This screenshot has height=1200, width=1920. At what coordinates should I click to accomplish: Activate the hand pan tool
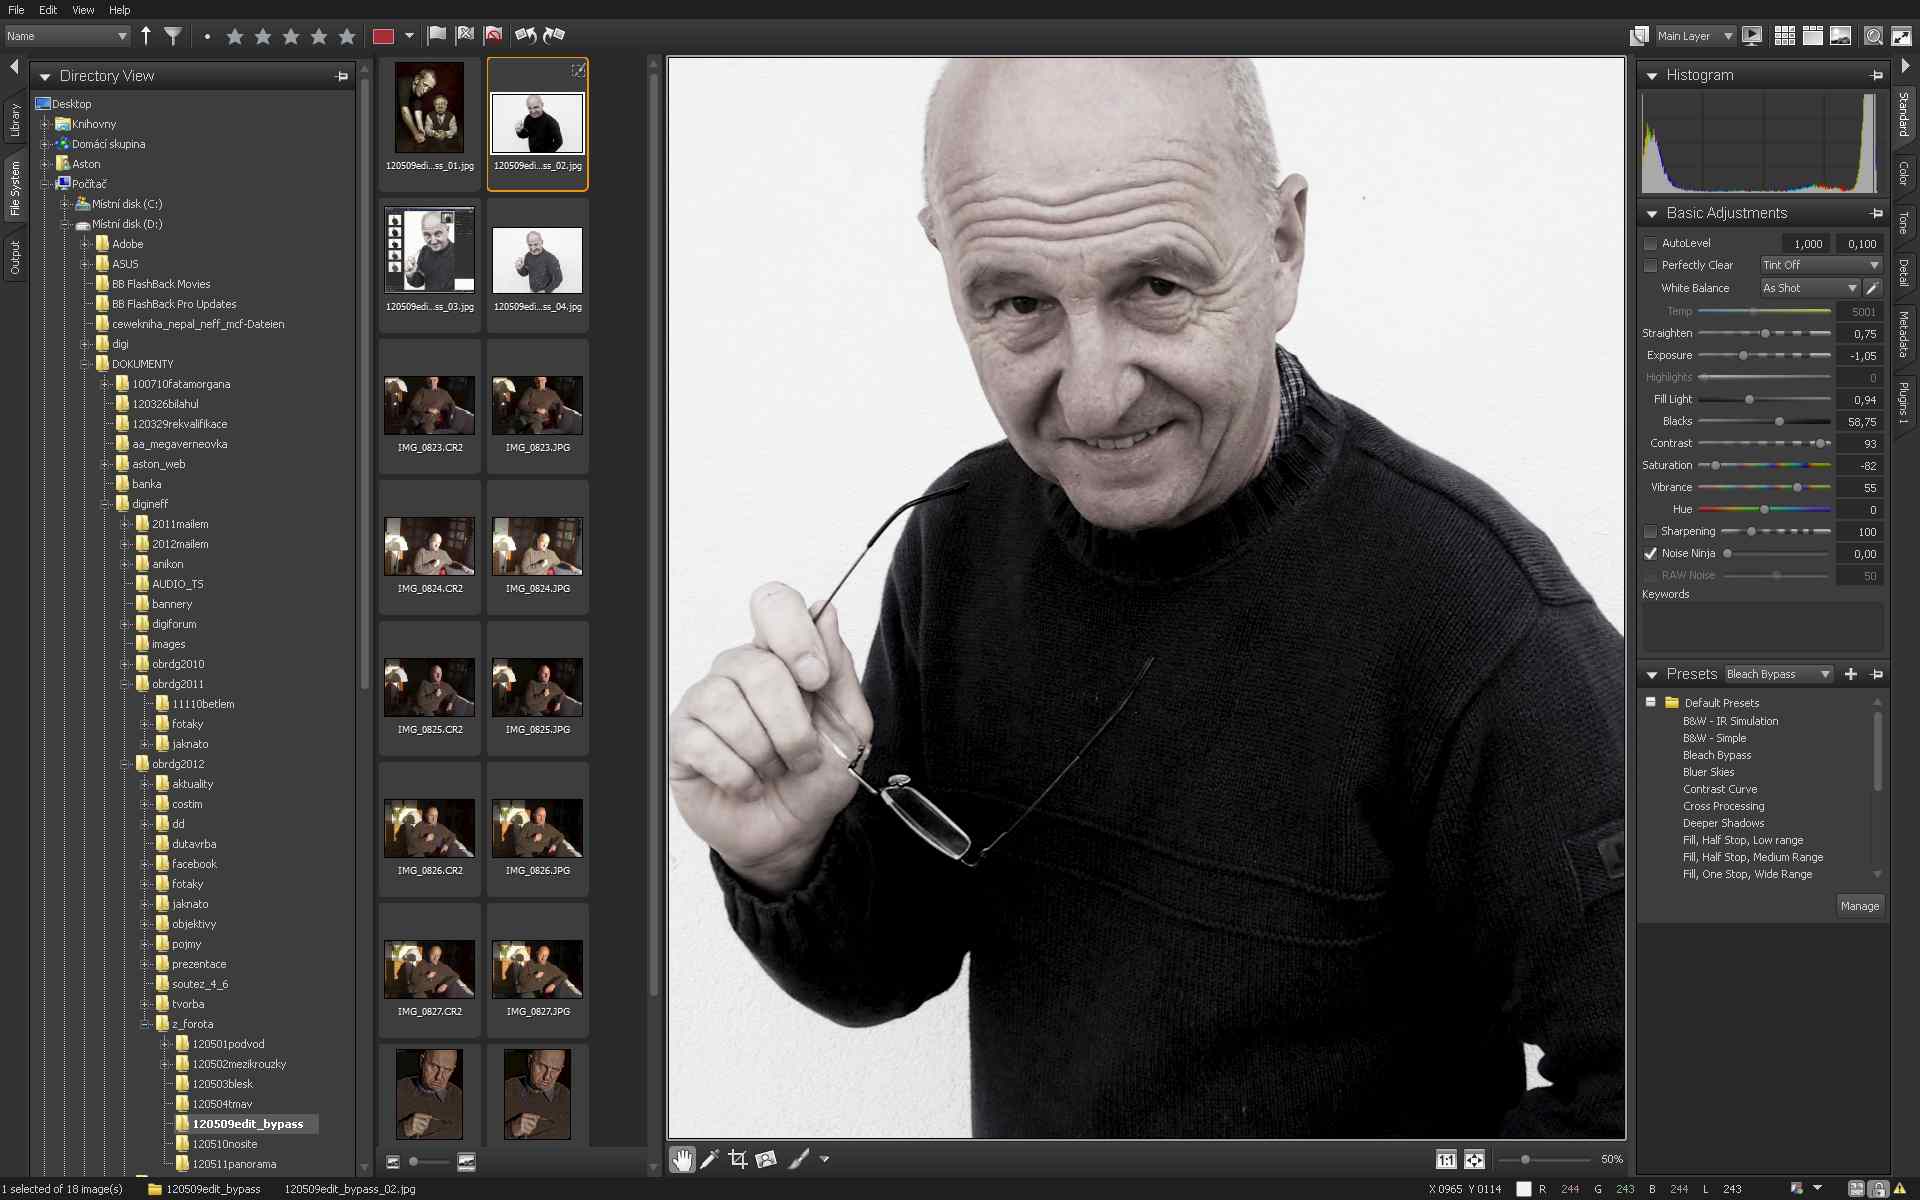pyautogui.click(x=682, y=1159)
